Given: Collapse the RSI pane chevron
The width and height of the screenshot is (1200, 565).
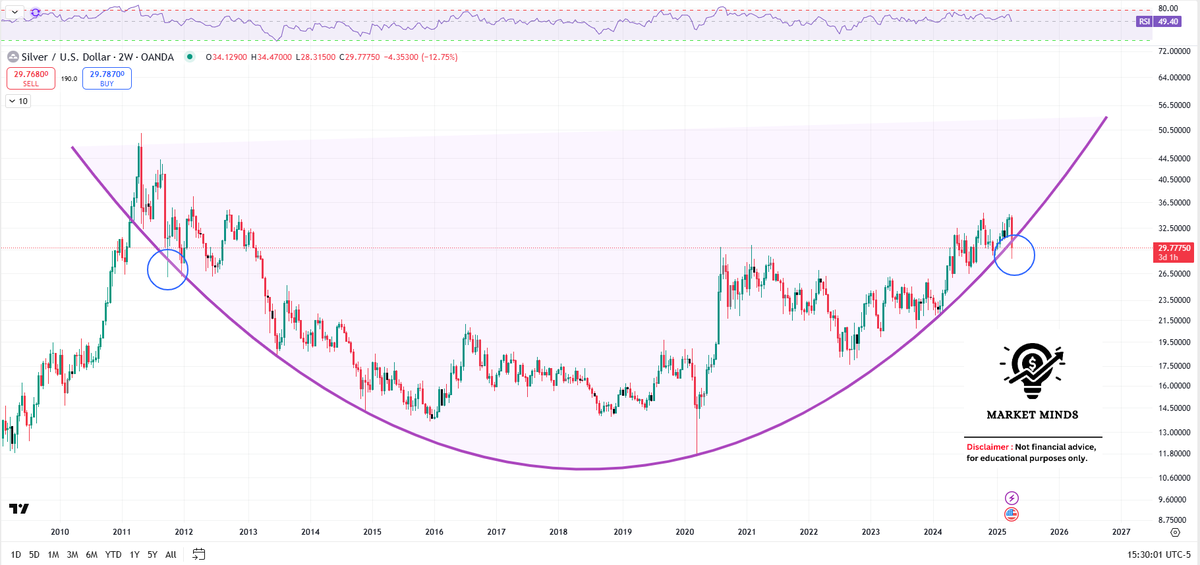Looking at the screenshot, I should coord(14,12).
